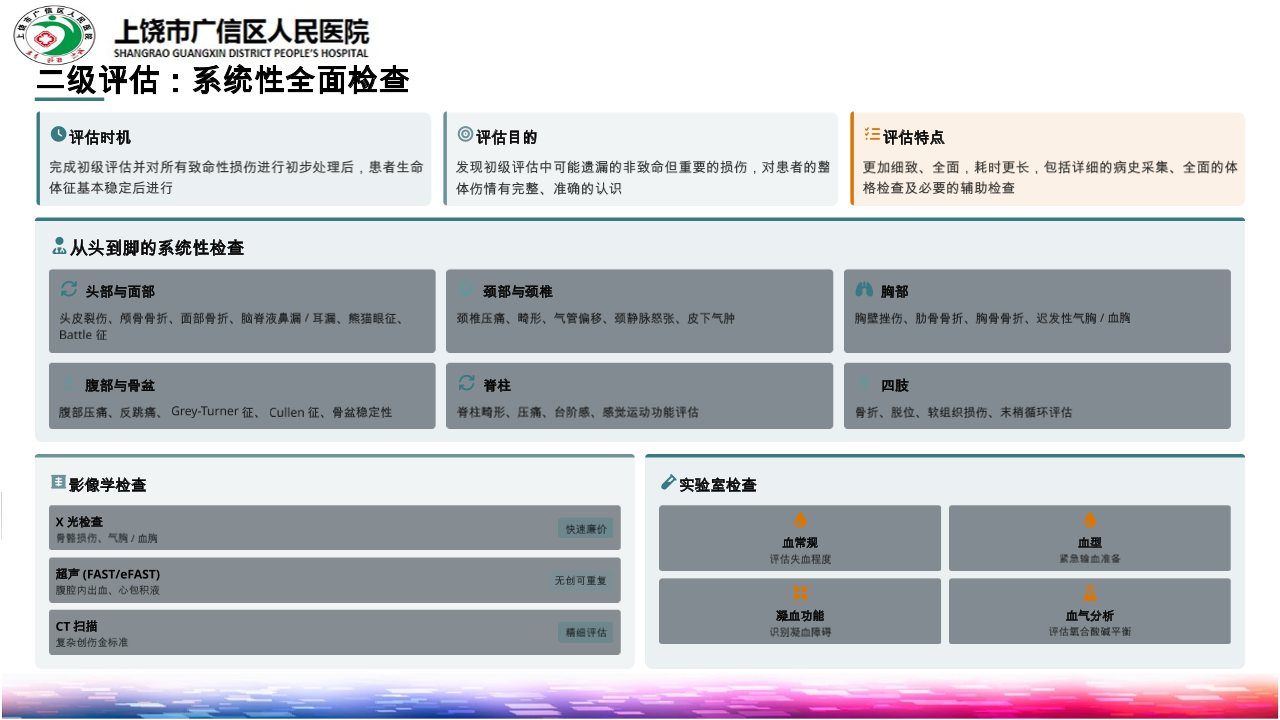The width and height of the screenshot is (1280, 720).
Task: Click the orange icon above 凝血功能
Action: pos(800,593)
